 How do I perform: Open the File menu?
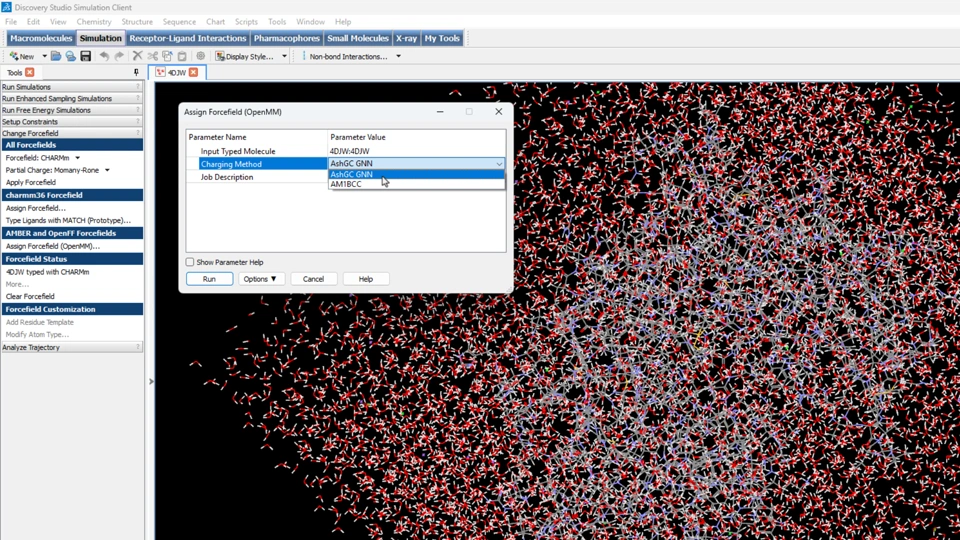pos(11,21)
